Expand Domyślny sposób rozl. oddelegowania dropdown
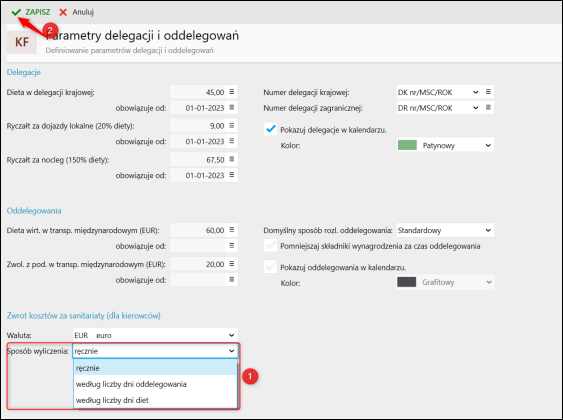This screenshot has width=563, height=420. [x=445, y=230]
